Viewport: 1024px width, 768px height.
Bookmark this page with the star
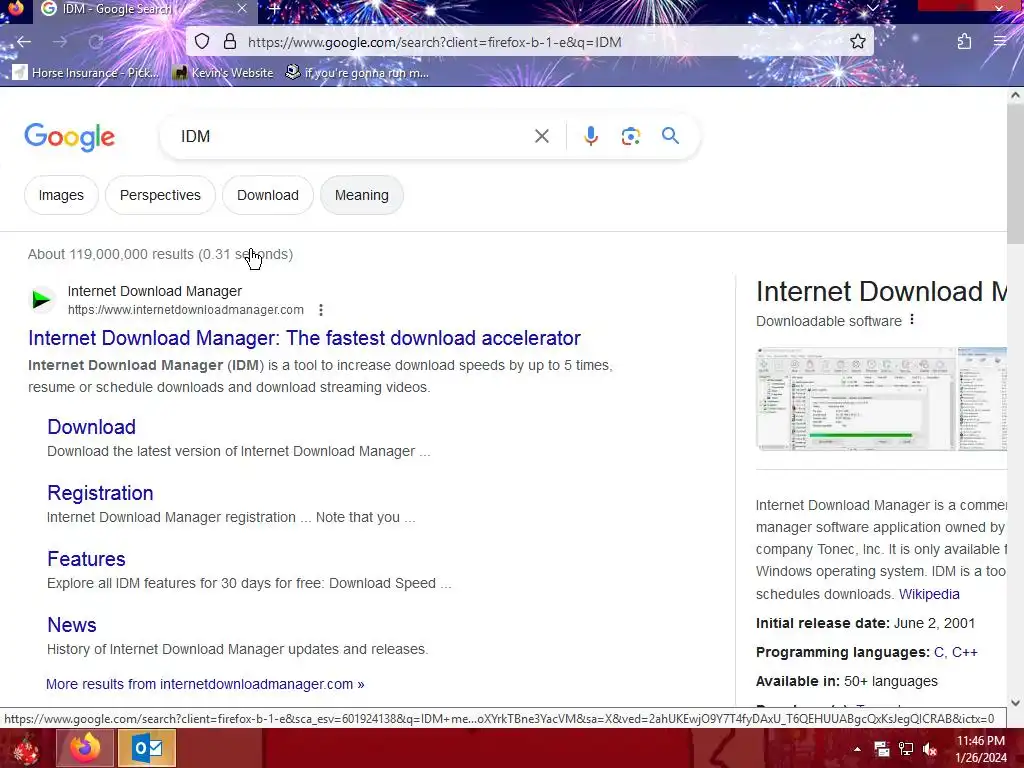(x=857, y=42)
